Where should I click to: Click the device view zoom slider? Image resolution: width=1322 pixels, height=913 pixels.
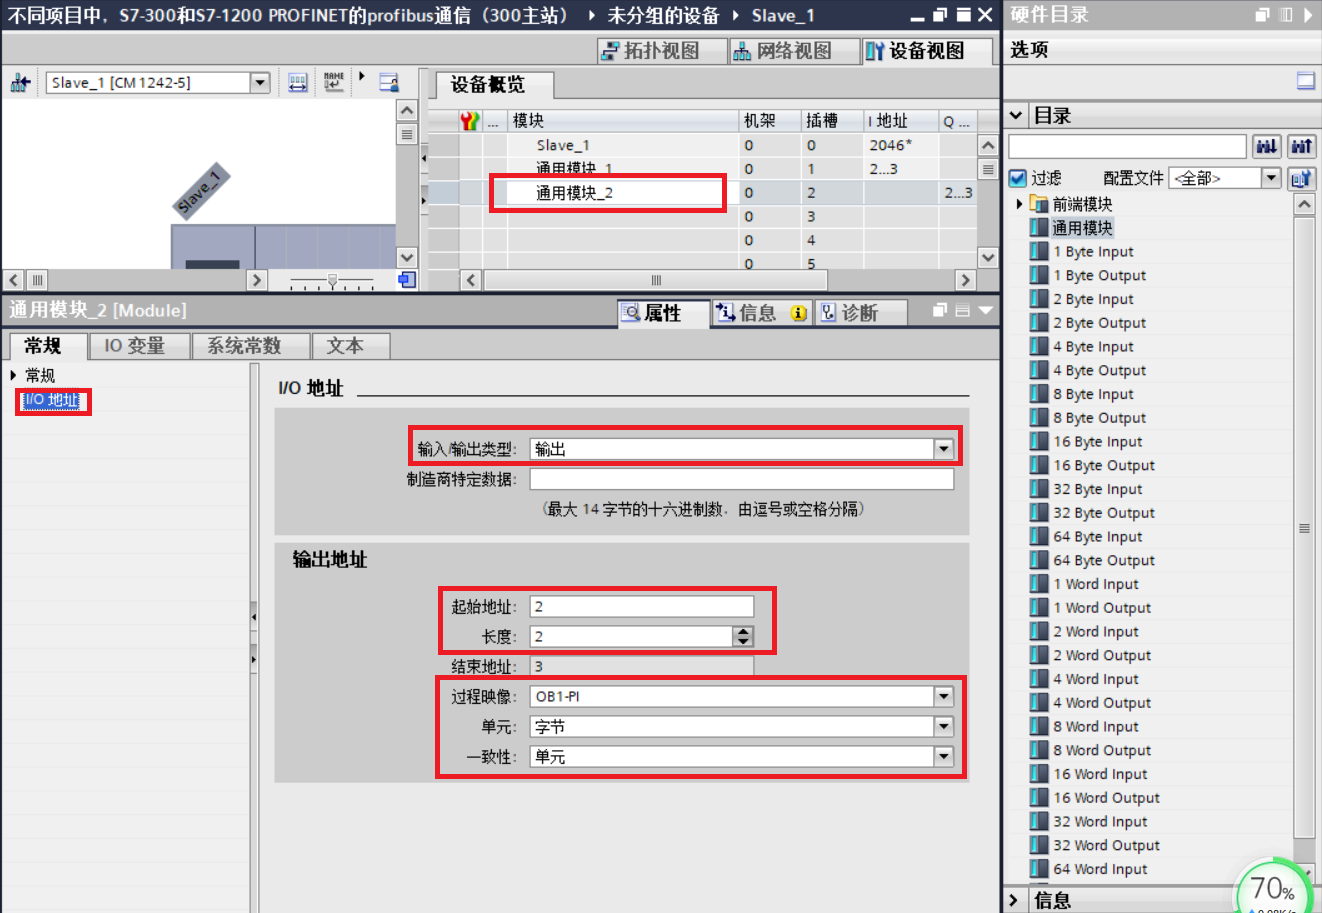pyautogui.click(x=332, y=281)
